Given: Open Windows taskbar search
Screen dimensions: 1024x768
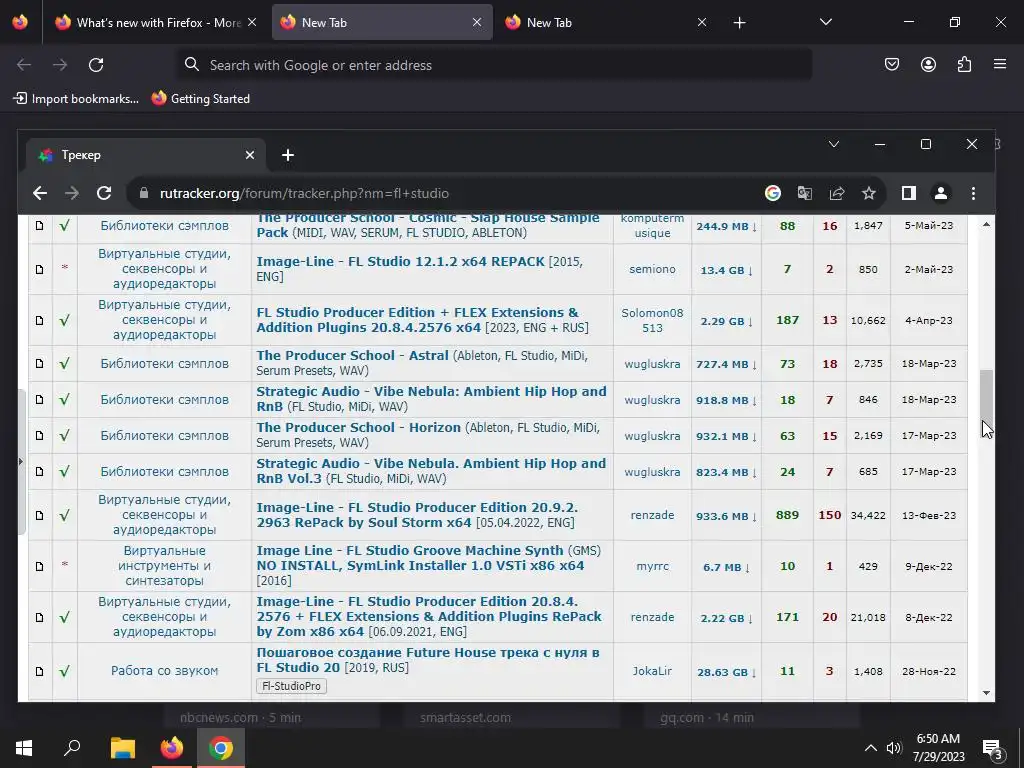Looking at the screenshot, I should [72, 748].
